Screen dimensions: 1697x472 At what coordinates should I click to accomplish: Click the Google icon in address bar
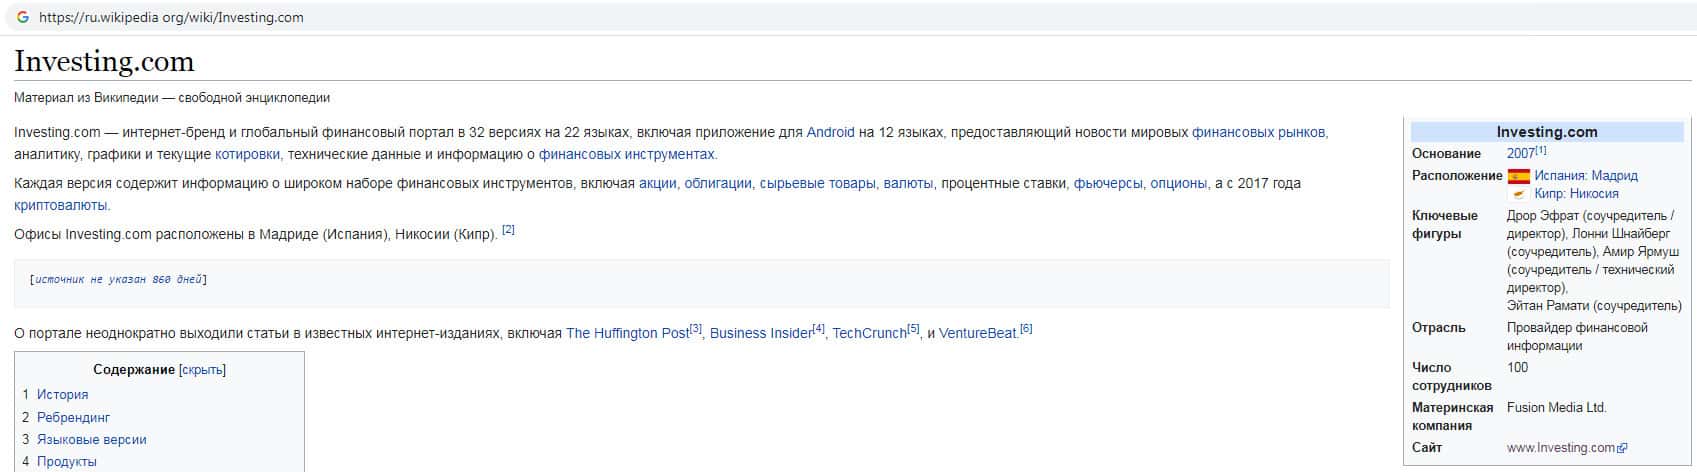(x=22, y=17)
